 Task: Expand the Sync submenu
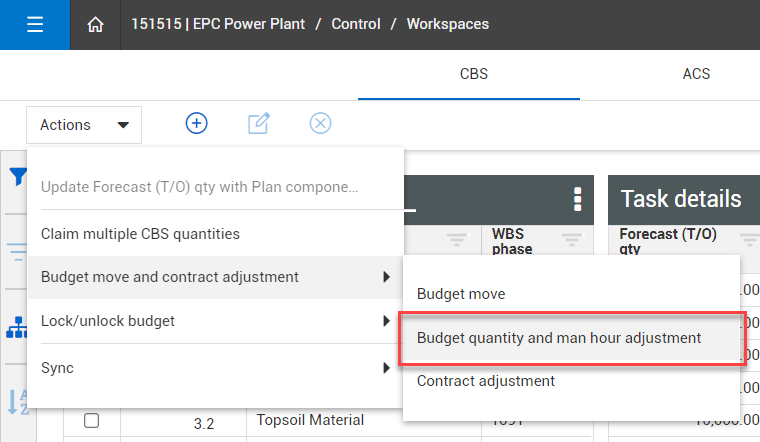(215, 368)
